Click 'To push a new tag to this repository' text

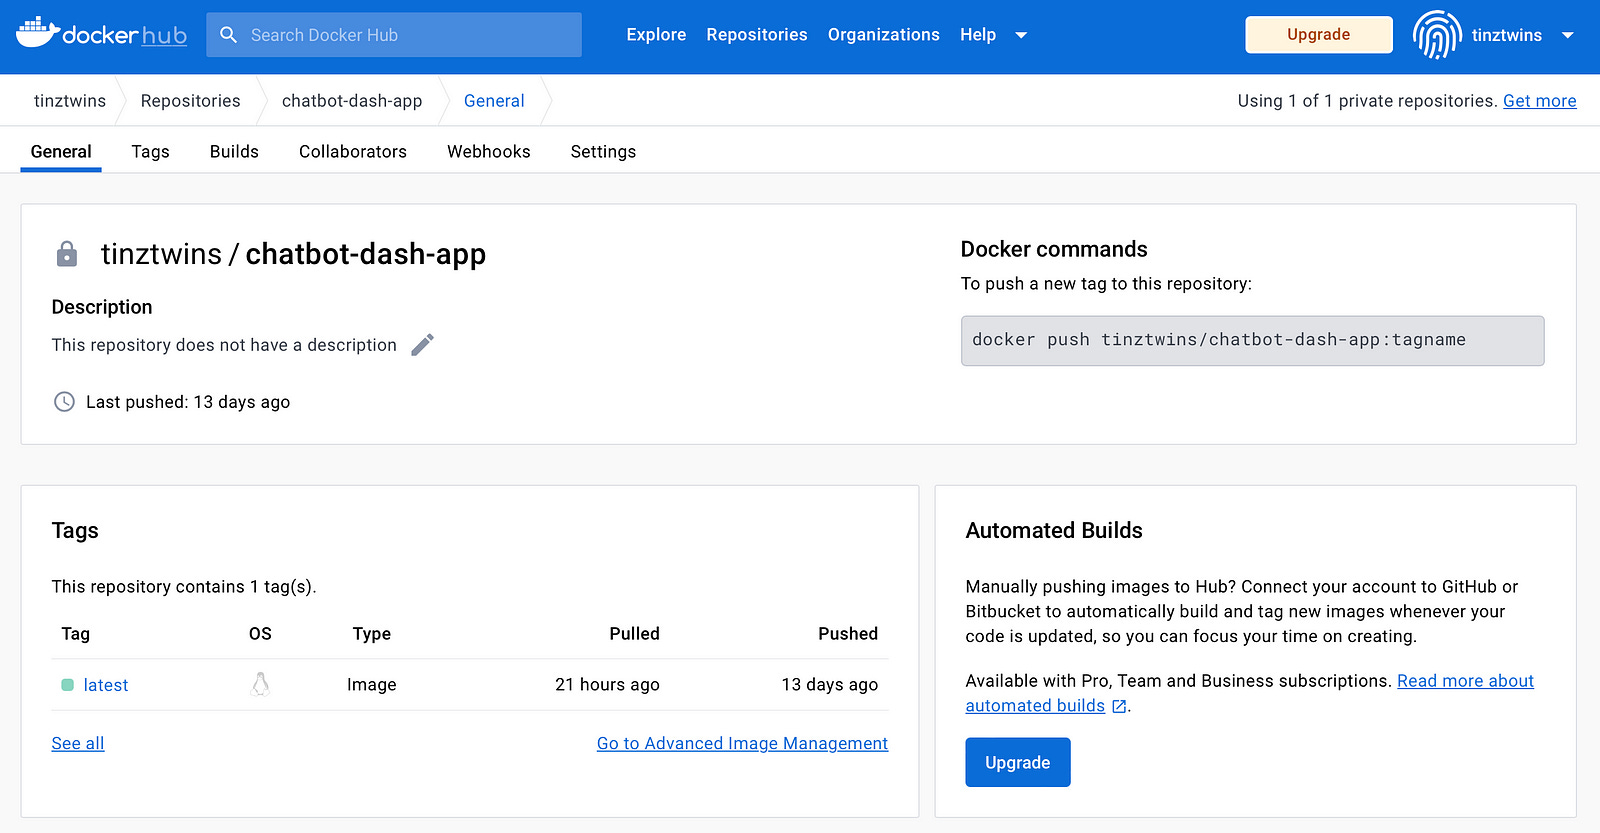pos(1106,284)
